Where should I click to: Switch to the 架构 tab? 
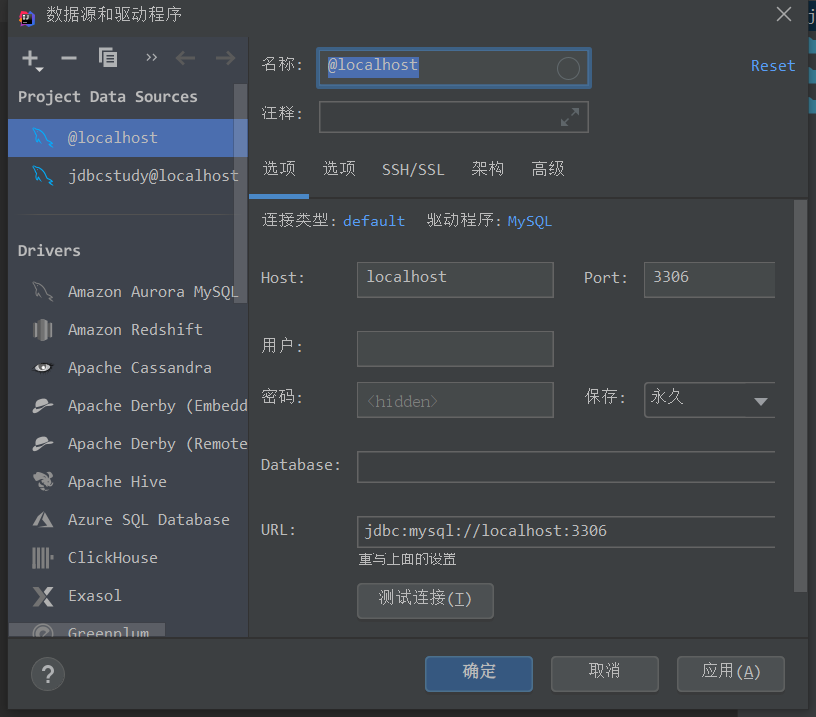pos(487,169)
